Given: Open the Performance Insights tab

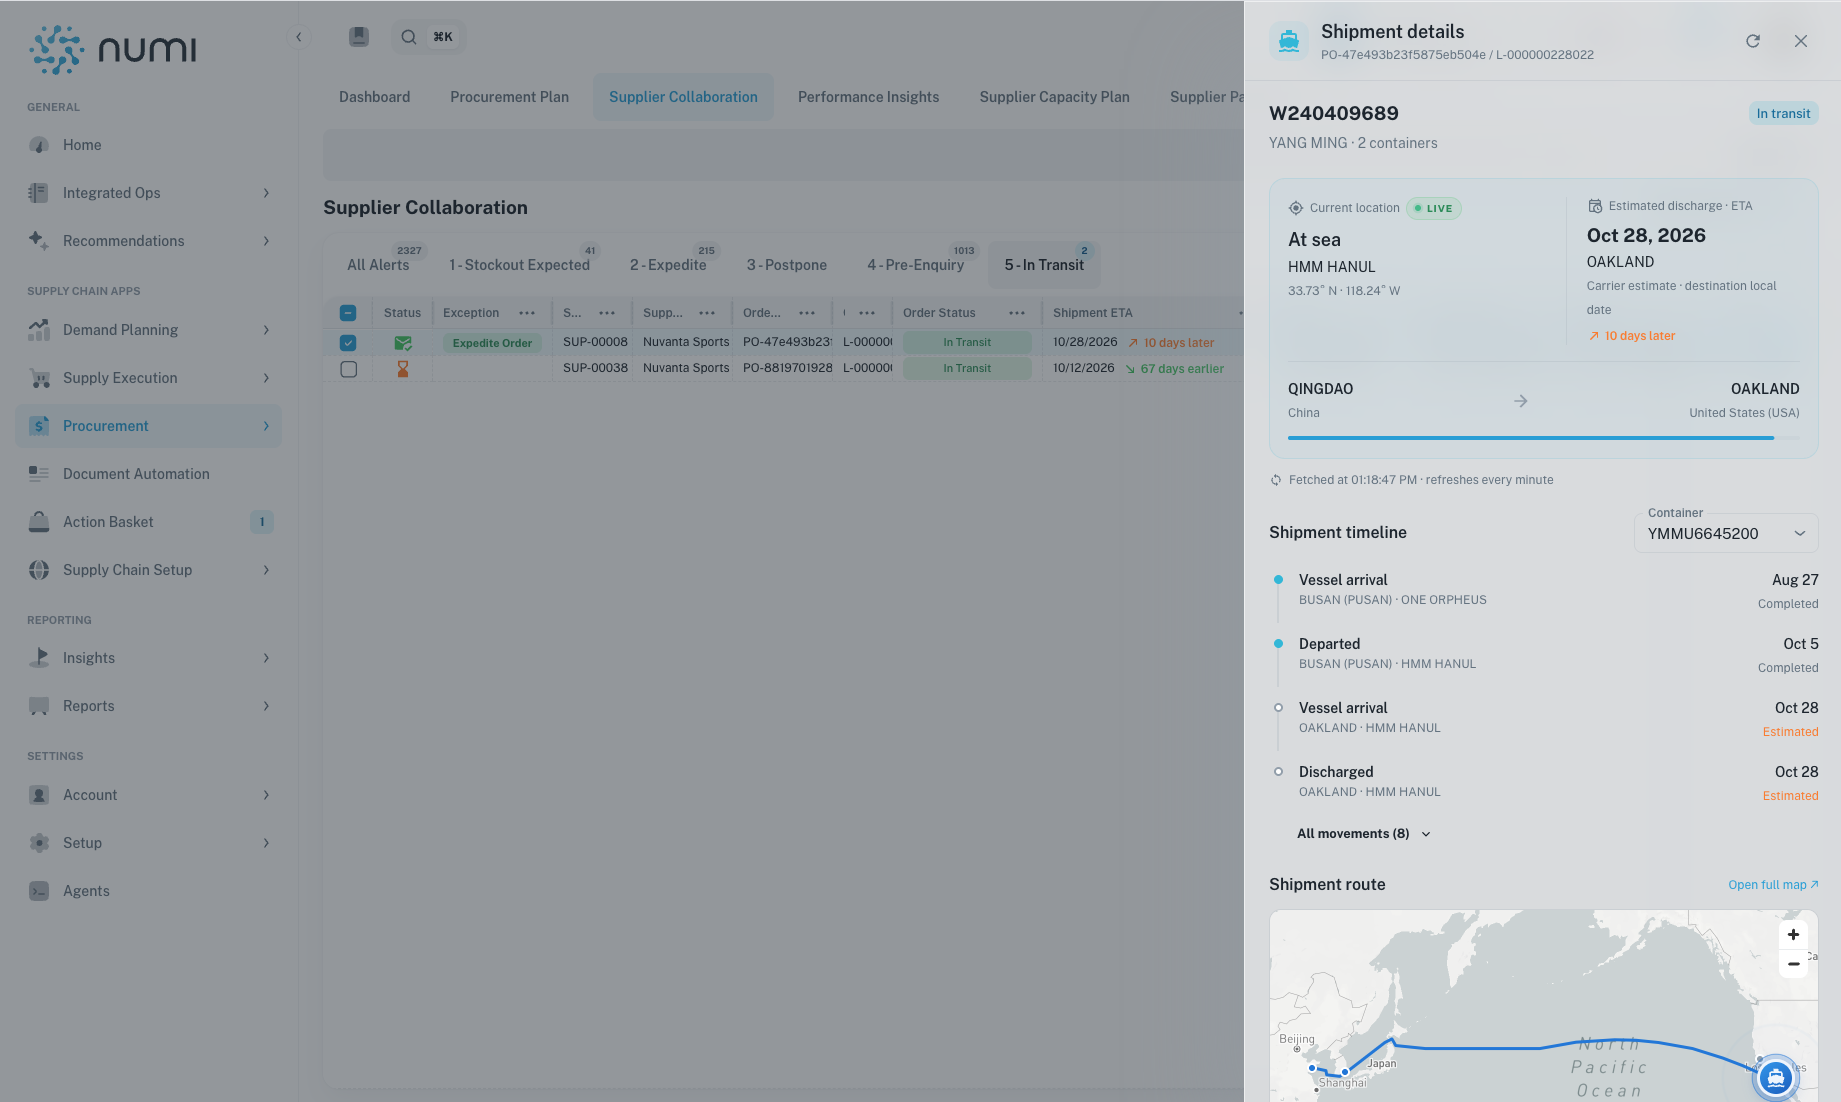Looking at the screenshot, I should point(868,97).
